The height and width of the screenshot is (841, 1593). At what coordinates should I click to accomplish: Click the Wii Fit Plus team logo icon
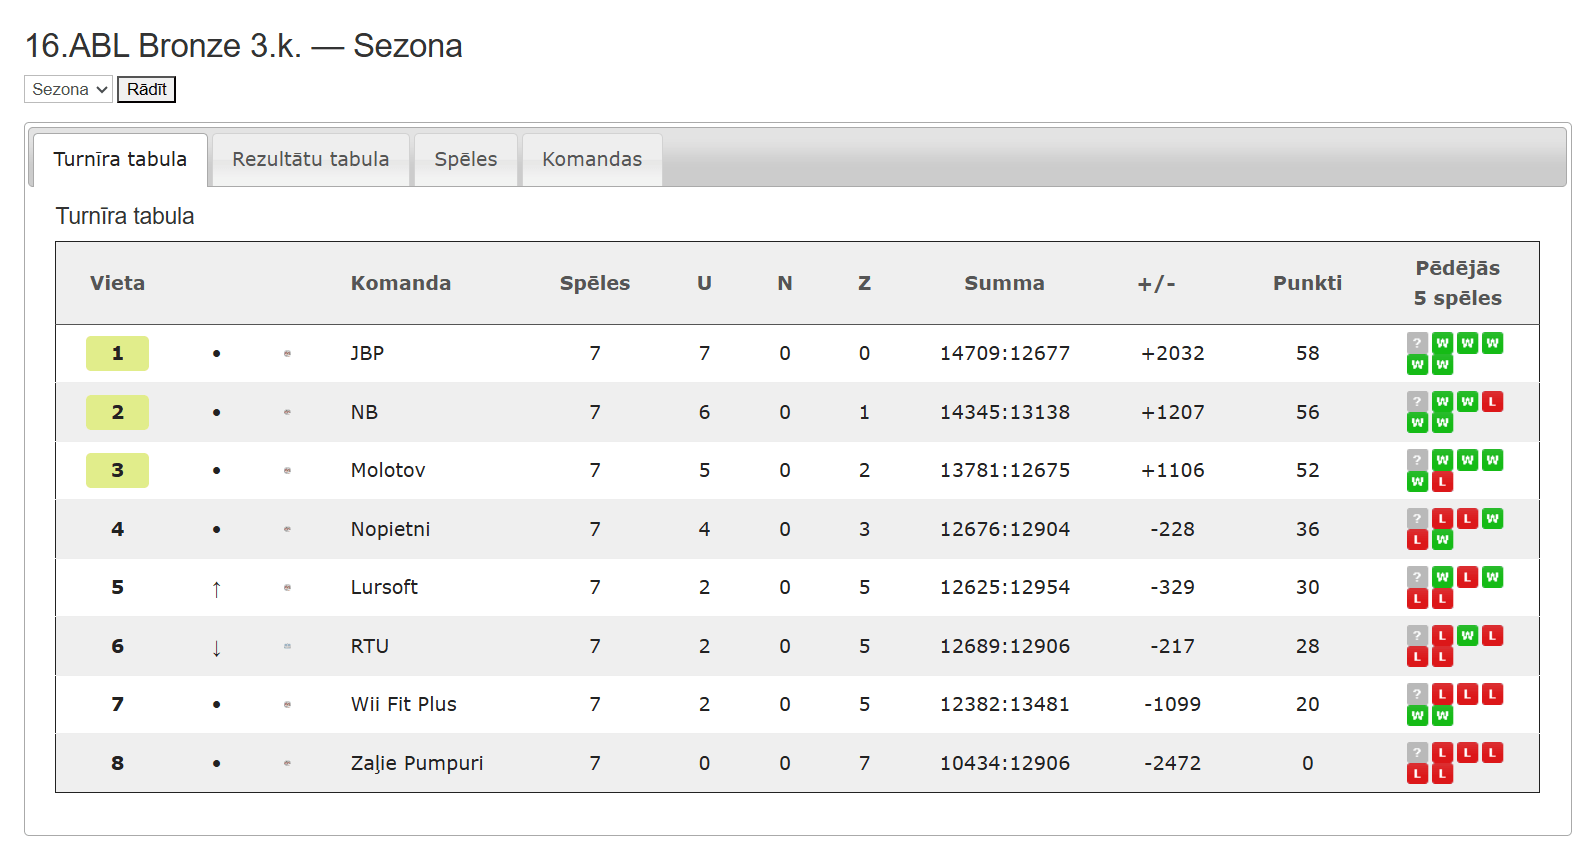coord(287,705)
